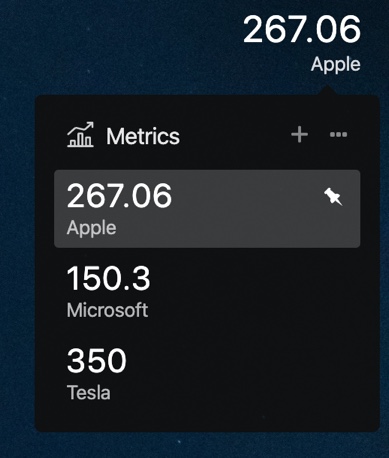
Task: Click the plus icon to add metric
Action: 299,135
